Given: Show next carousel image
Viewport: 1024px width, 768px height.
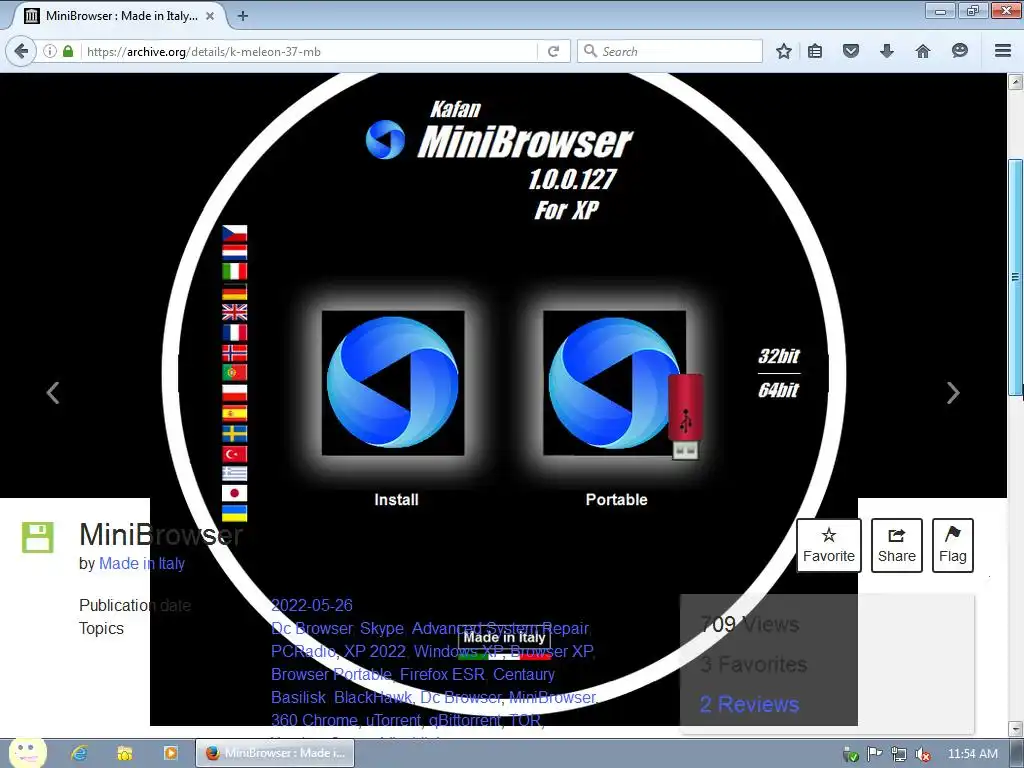Looking at the screenshot, I should (953, 392).
